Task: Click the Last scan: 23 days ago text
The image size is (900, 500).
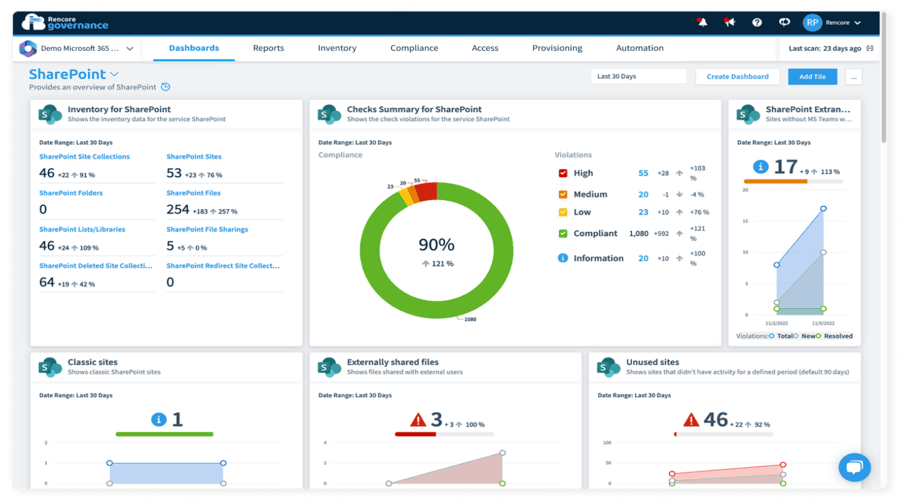Action: click(824, 48)
